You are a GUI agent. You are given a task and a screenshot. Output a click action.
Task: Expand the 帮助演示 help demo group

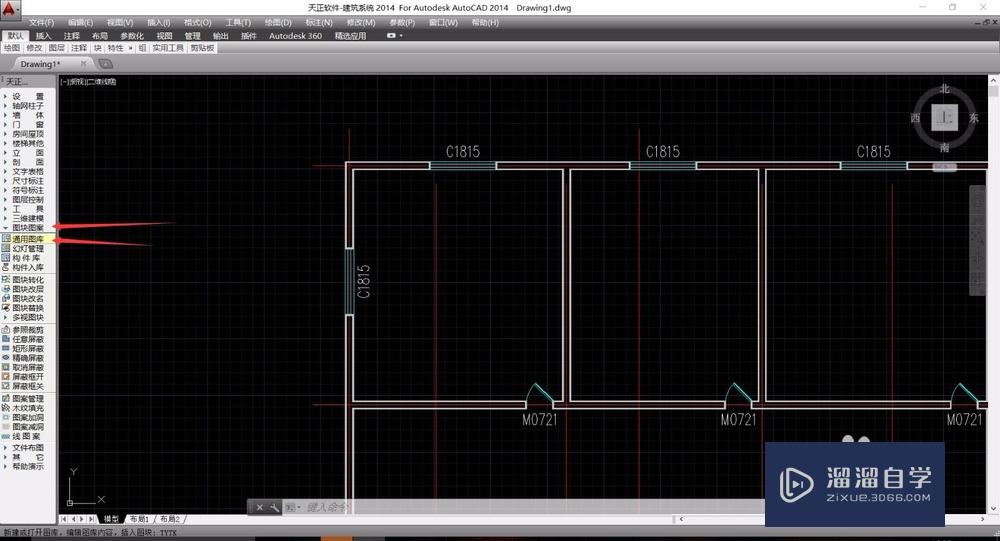point(27,466)
